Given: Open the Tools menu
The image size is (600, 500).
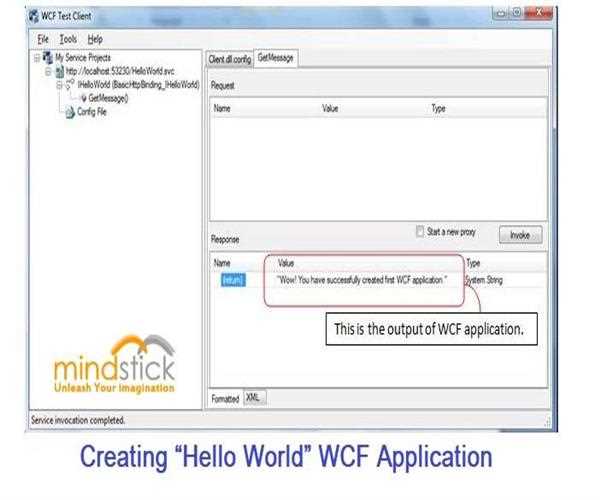Looking at the screenshot, I should (68, 39).
